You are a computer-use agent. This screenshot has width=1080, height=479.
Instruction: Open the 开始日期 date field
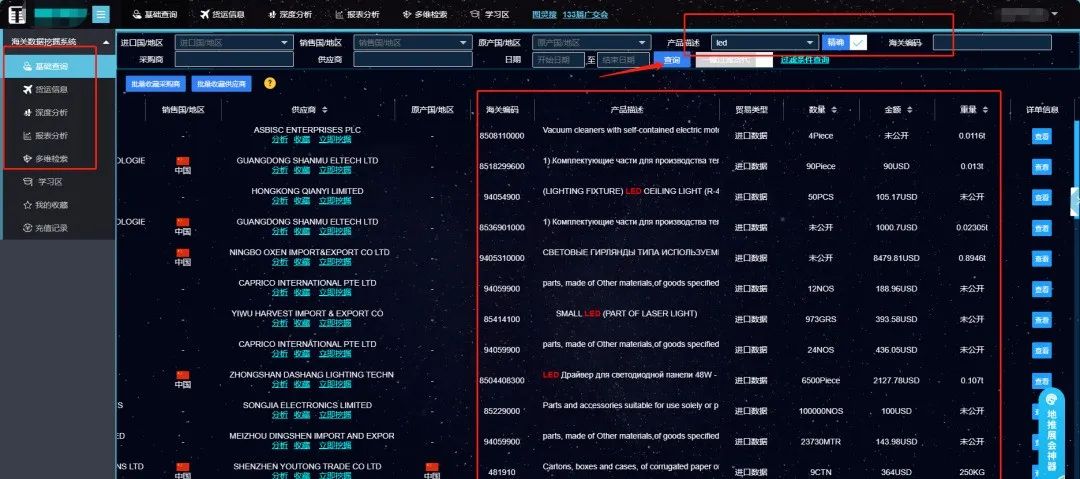point(559,60)
